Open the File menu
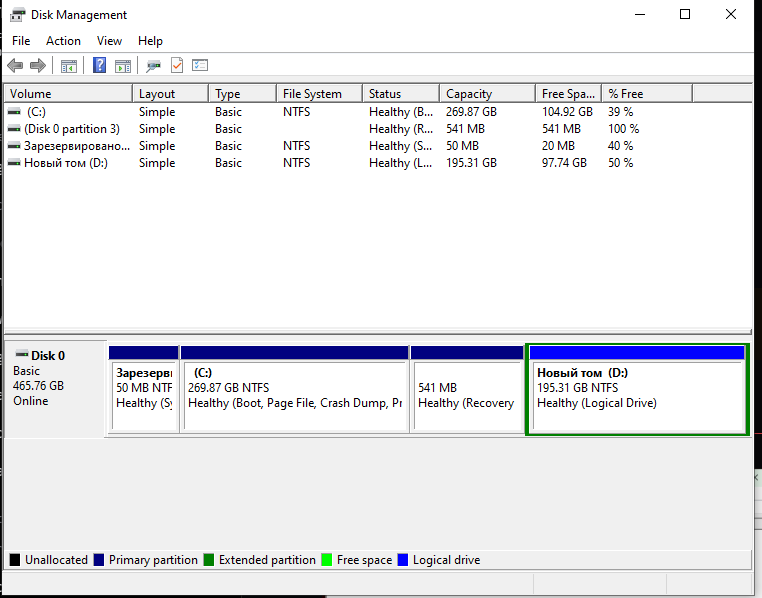762x598 pixels. (21, 41)
